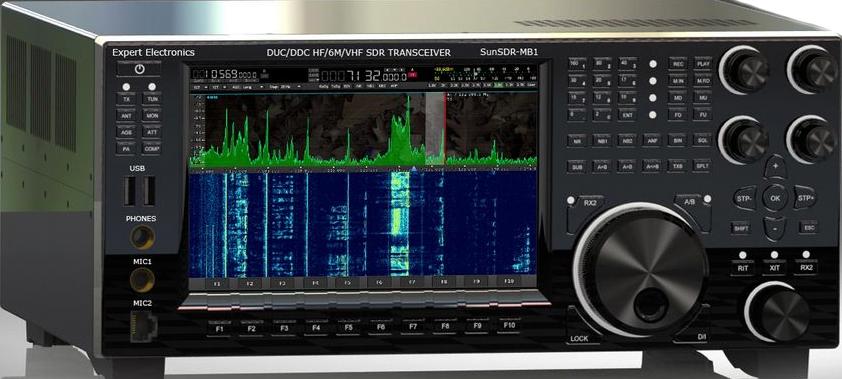The width and height of the screenshot is (842, 379).
Task: Click the SQL squelch button
Action: pos(702,140)
